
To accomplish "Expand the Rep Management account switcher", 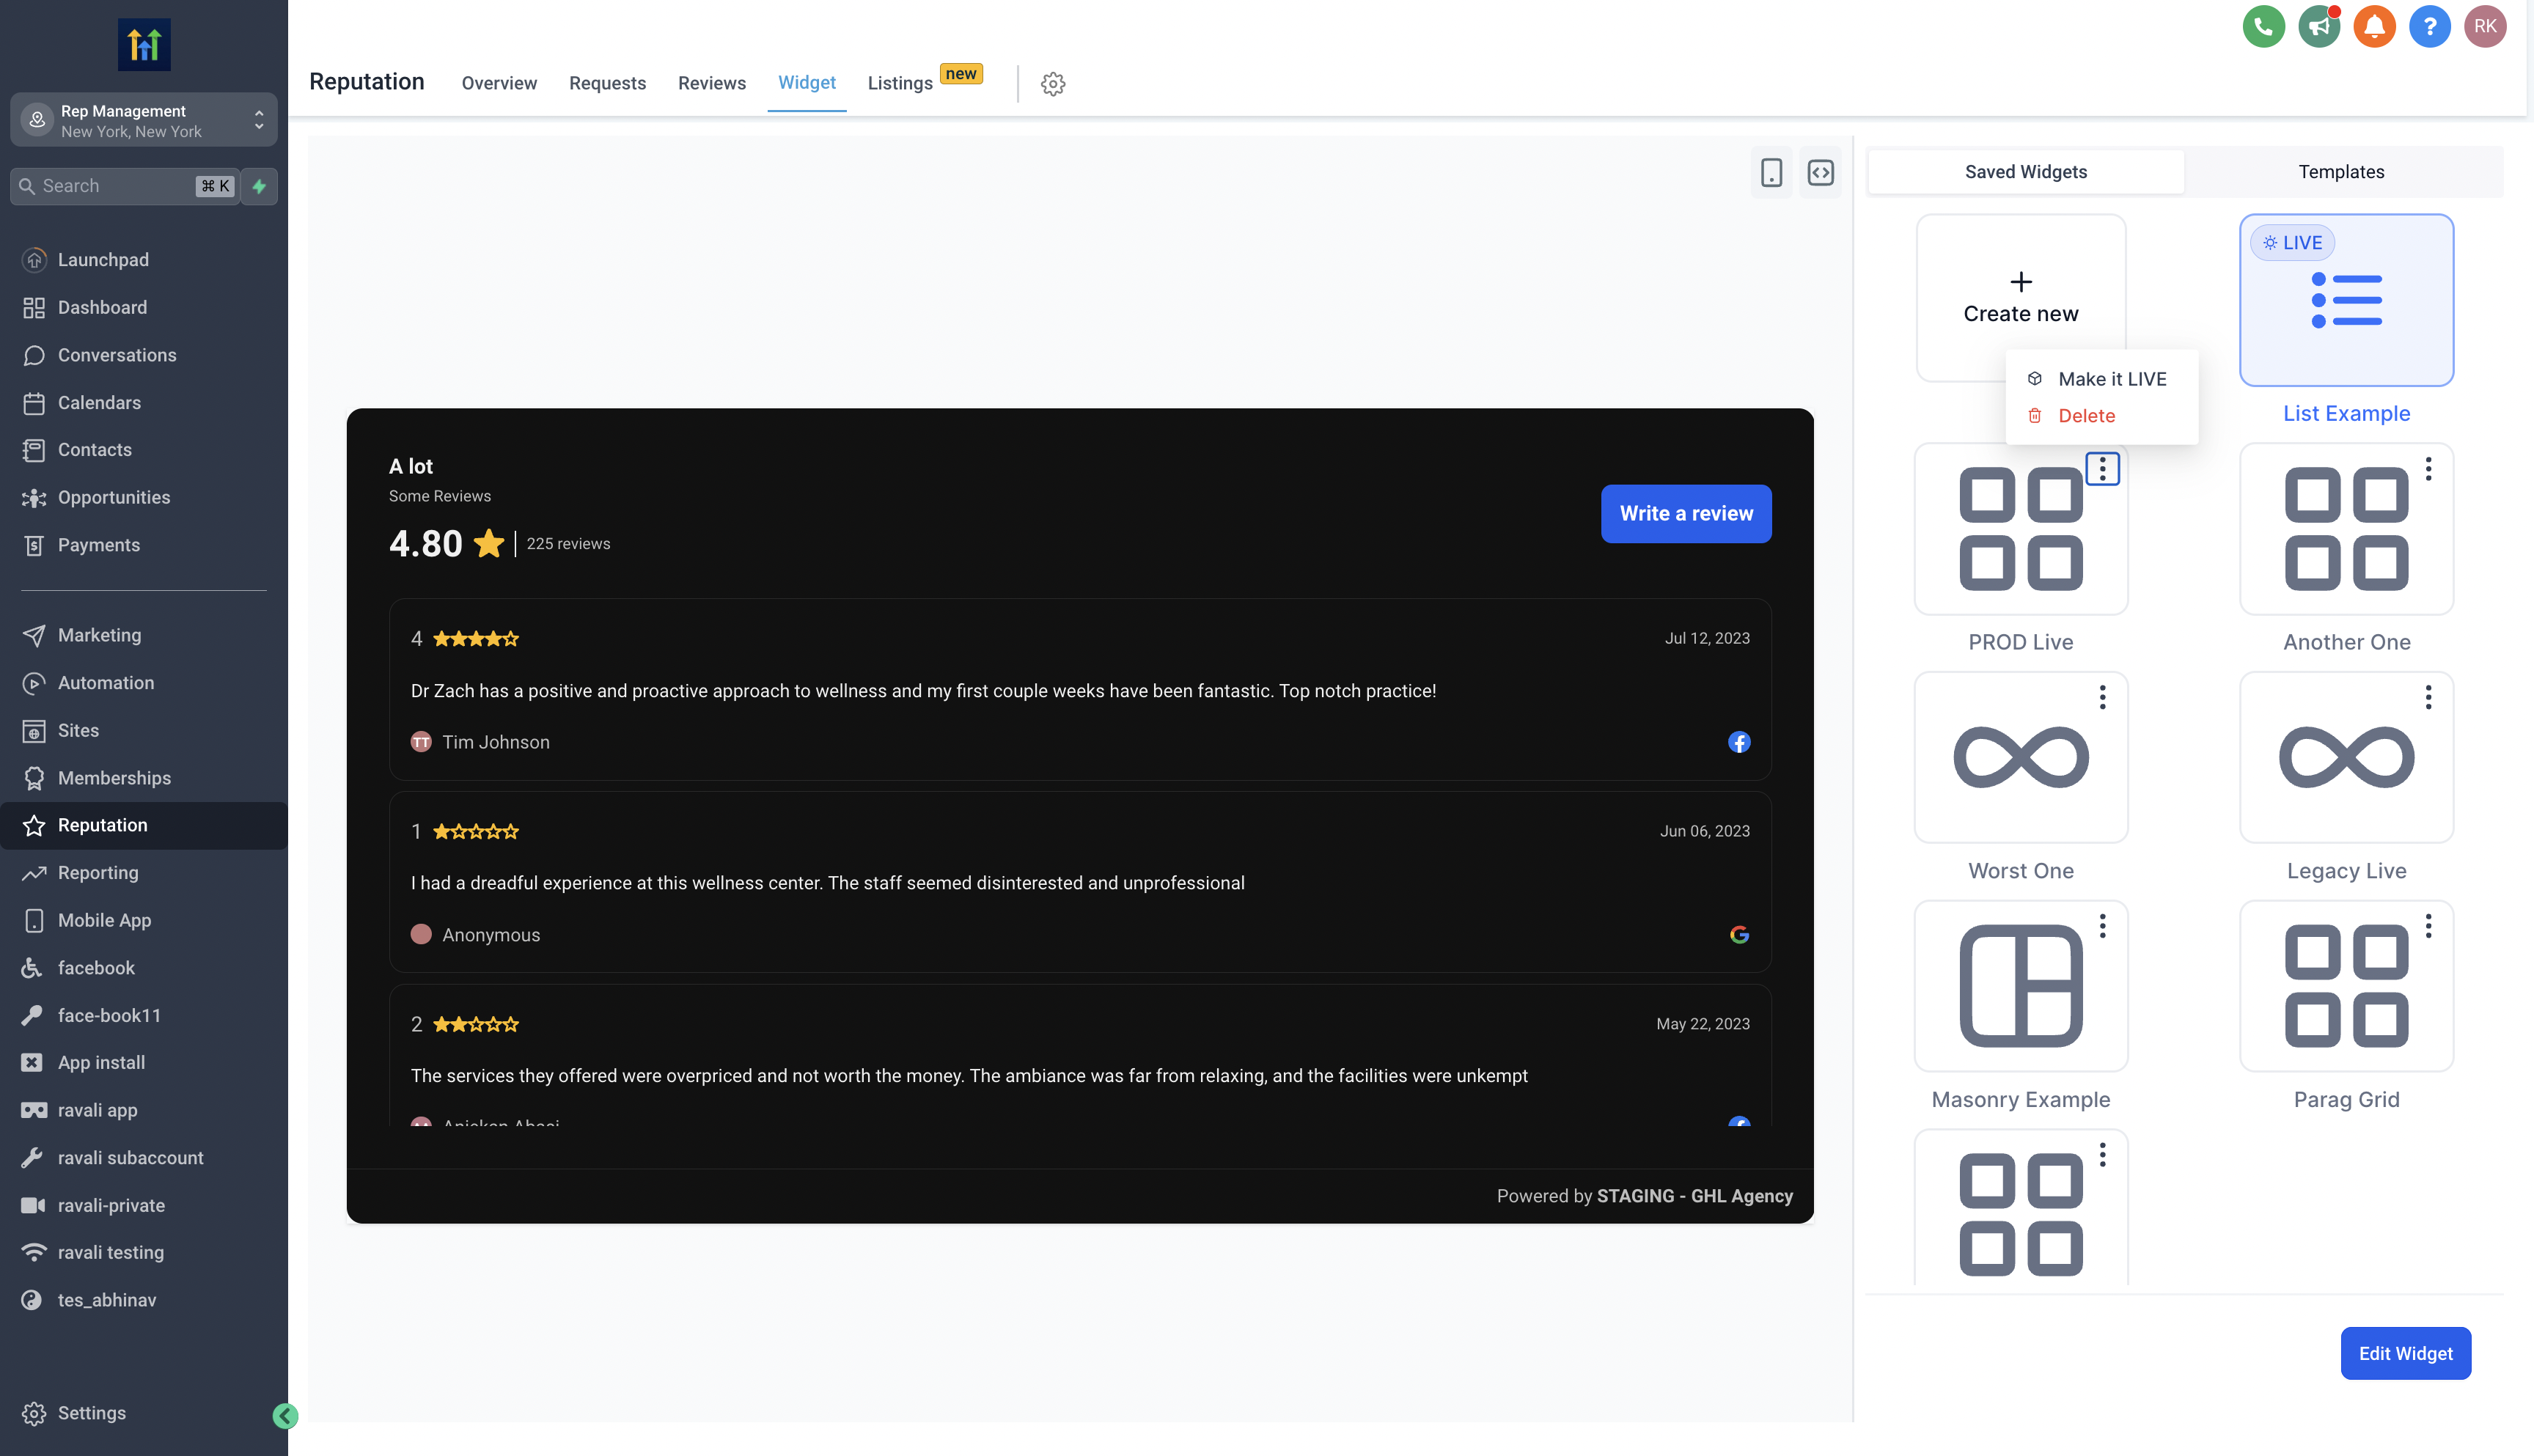I will click(x=144, y=120).
